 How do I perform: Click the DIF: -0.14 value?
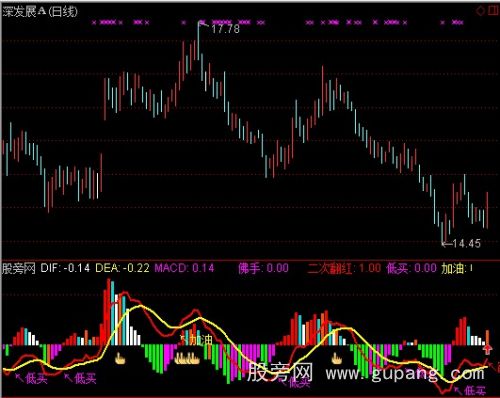(65, 268)
